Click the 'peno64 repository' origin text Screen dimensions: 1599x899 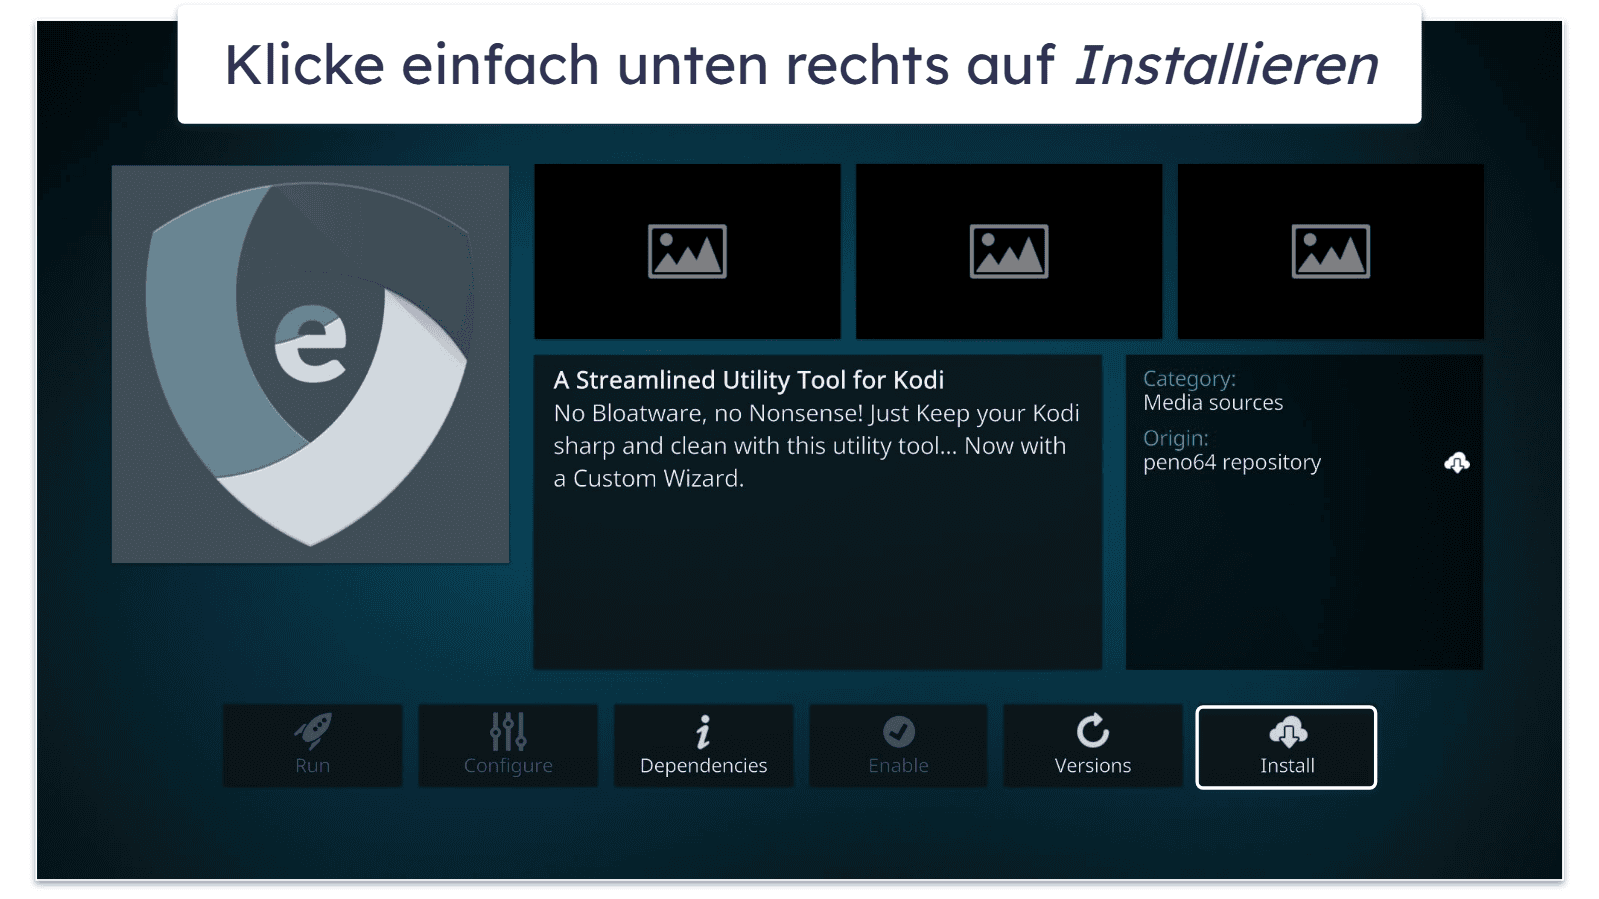click(1232, 462)
